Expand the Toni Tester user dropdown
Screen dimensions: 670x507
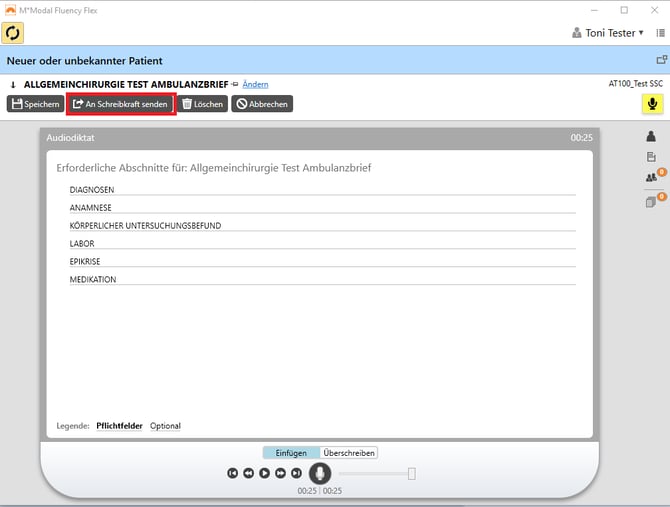tap(608, 33)
